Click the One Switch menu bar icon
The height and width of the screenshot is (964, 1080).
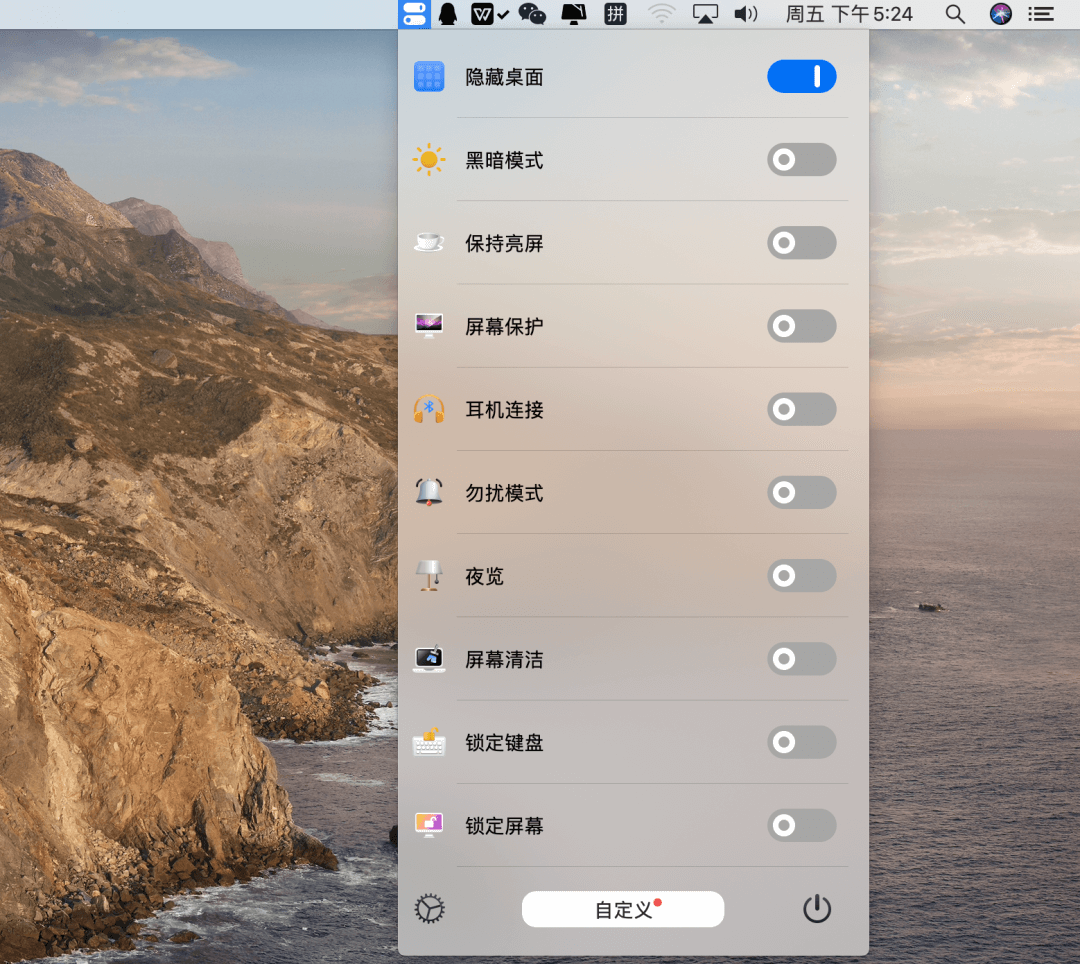click(x=413, y=14)
